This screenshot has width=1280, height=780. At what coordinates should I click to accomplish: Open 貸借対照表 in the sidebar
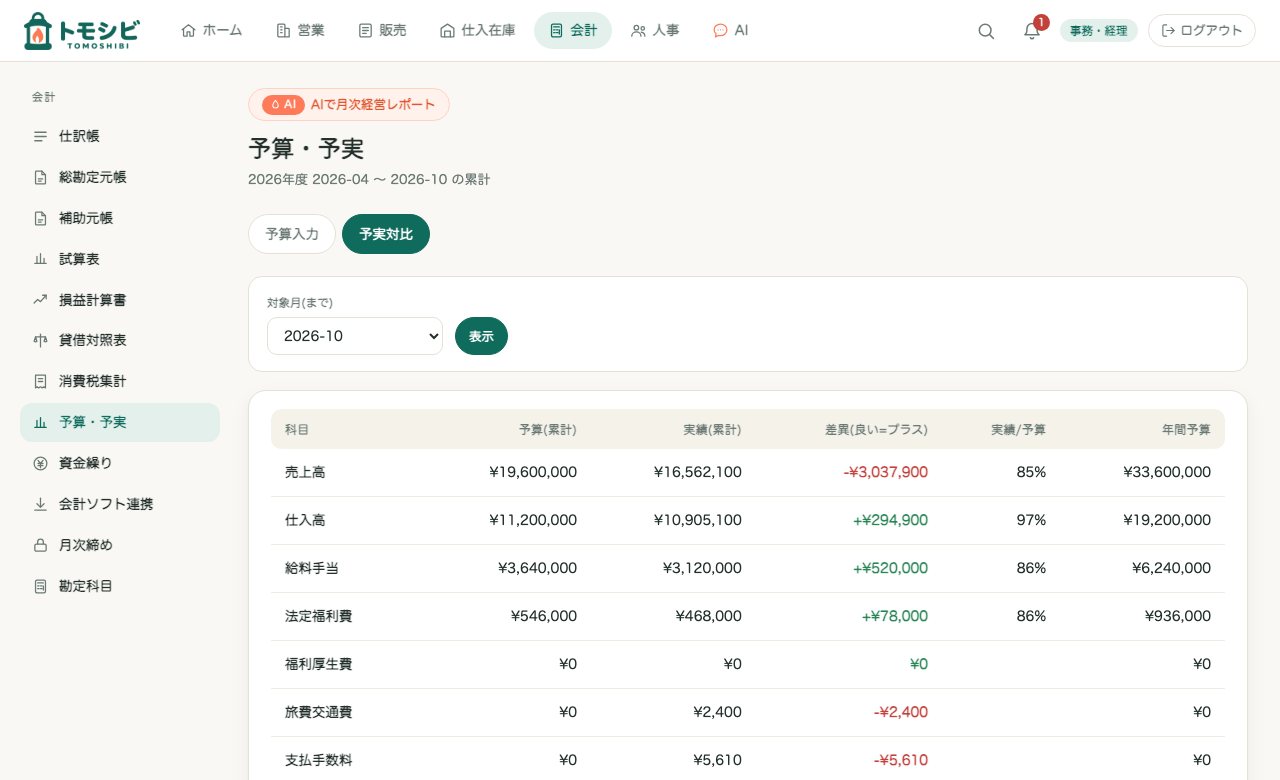coord(120,341)
